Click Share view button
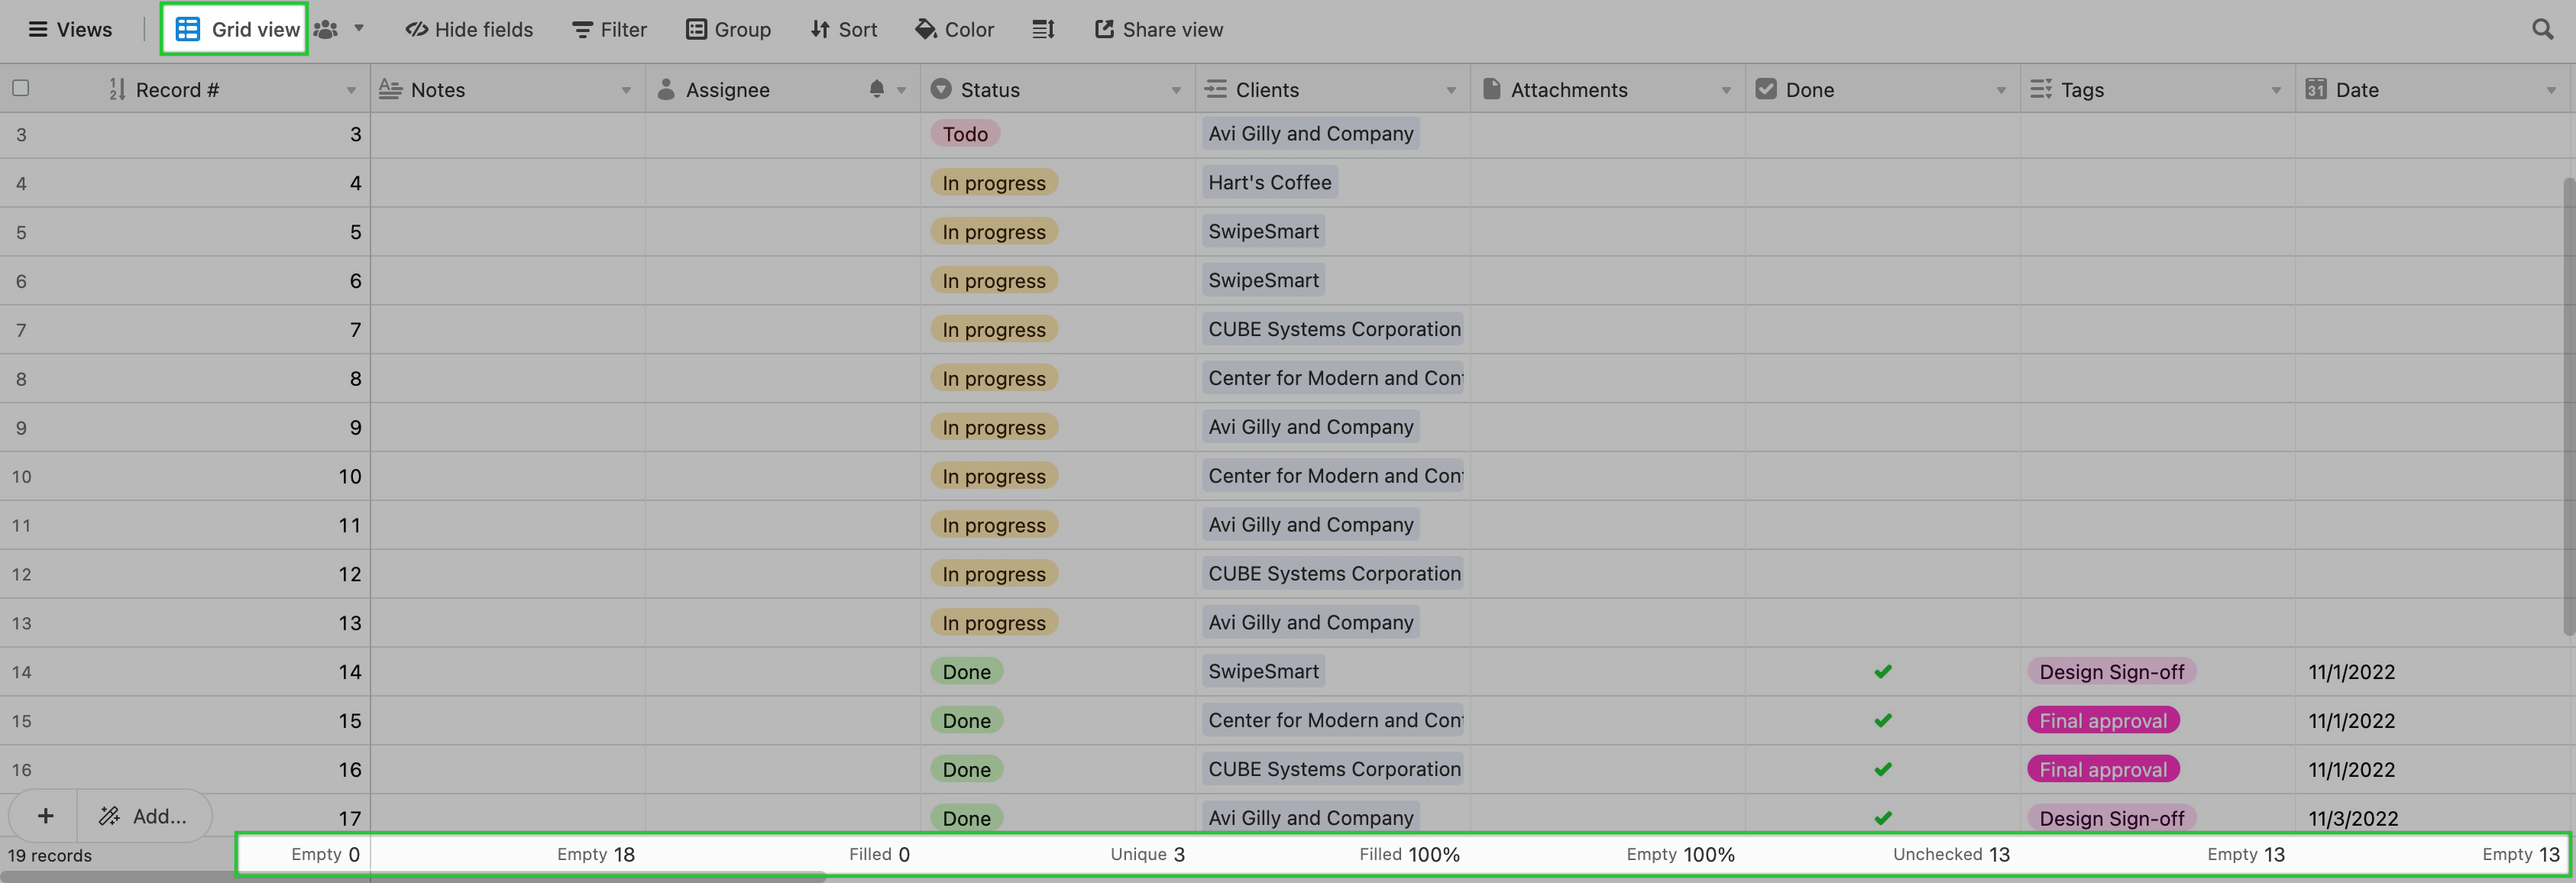Viewport: 2576px width, 883px height. click(x=1159, y=29)
